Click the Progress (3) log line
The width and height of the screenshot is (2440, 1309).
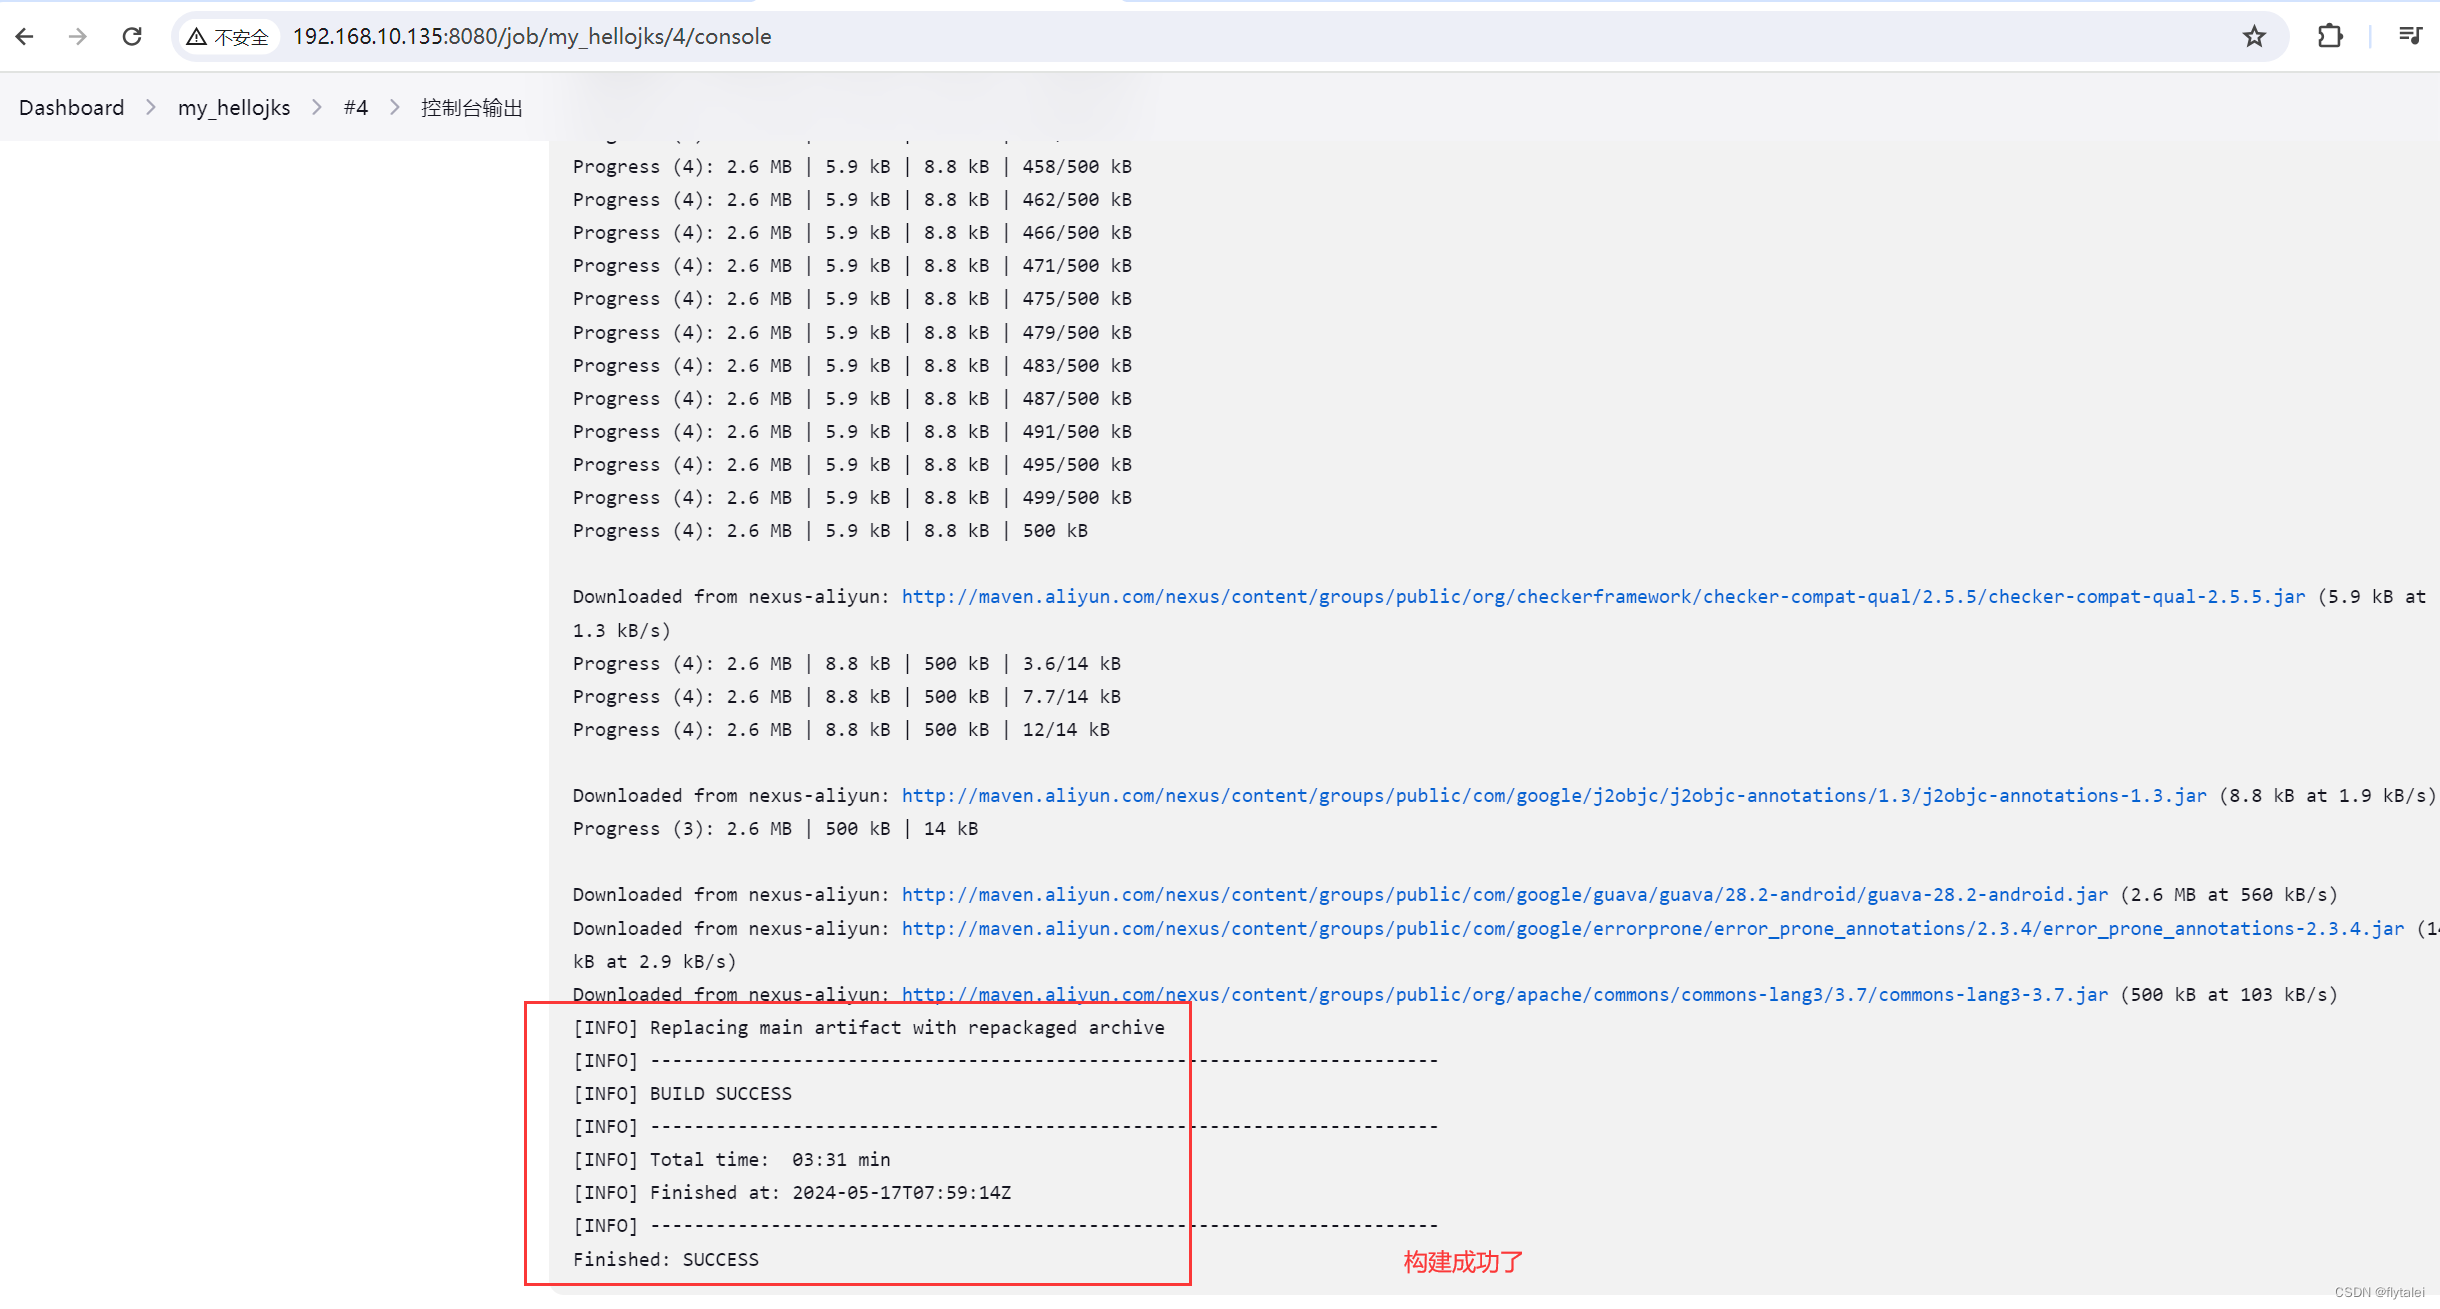click(776, 829)
